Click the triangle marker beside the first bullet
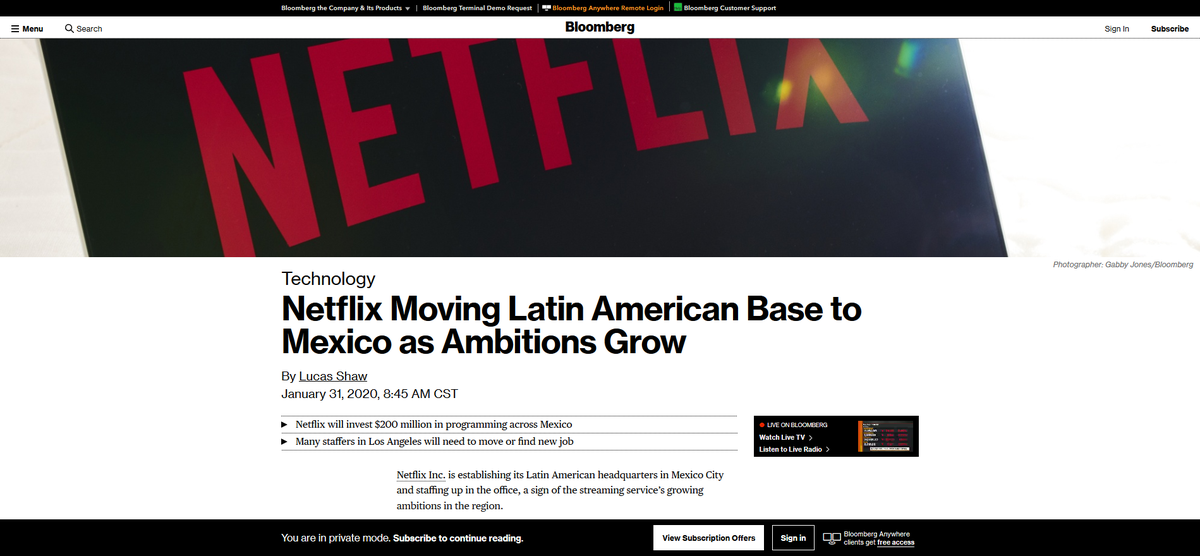 point(285,425)
